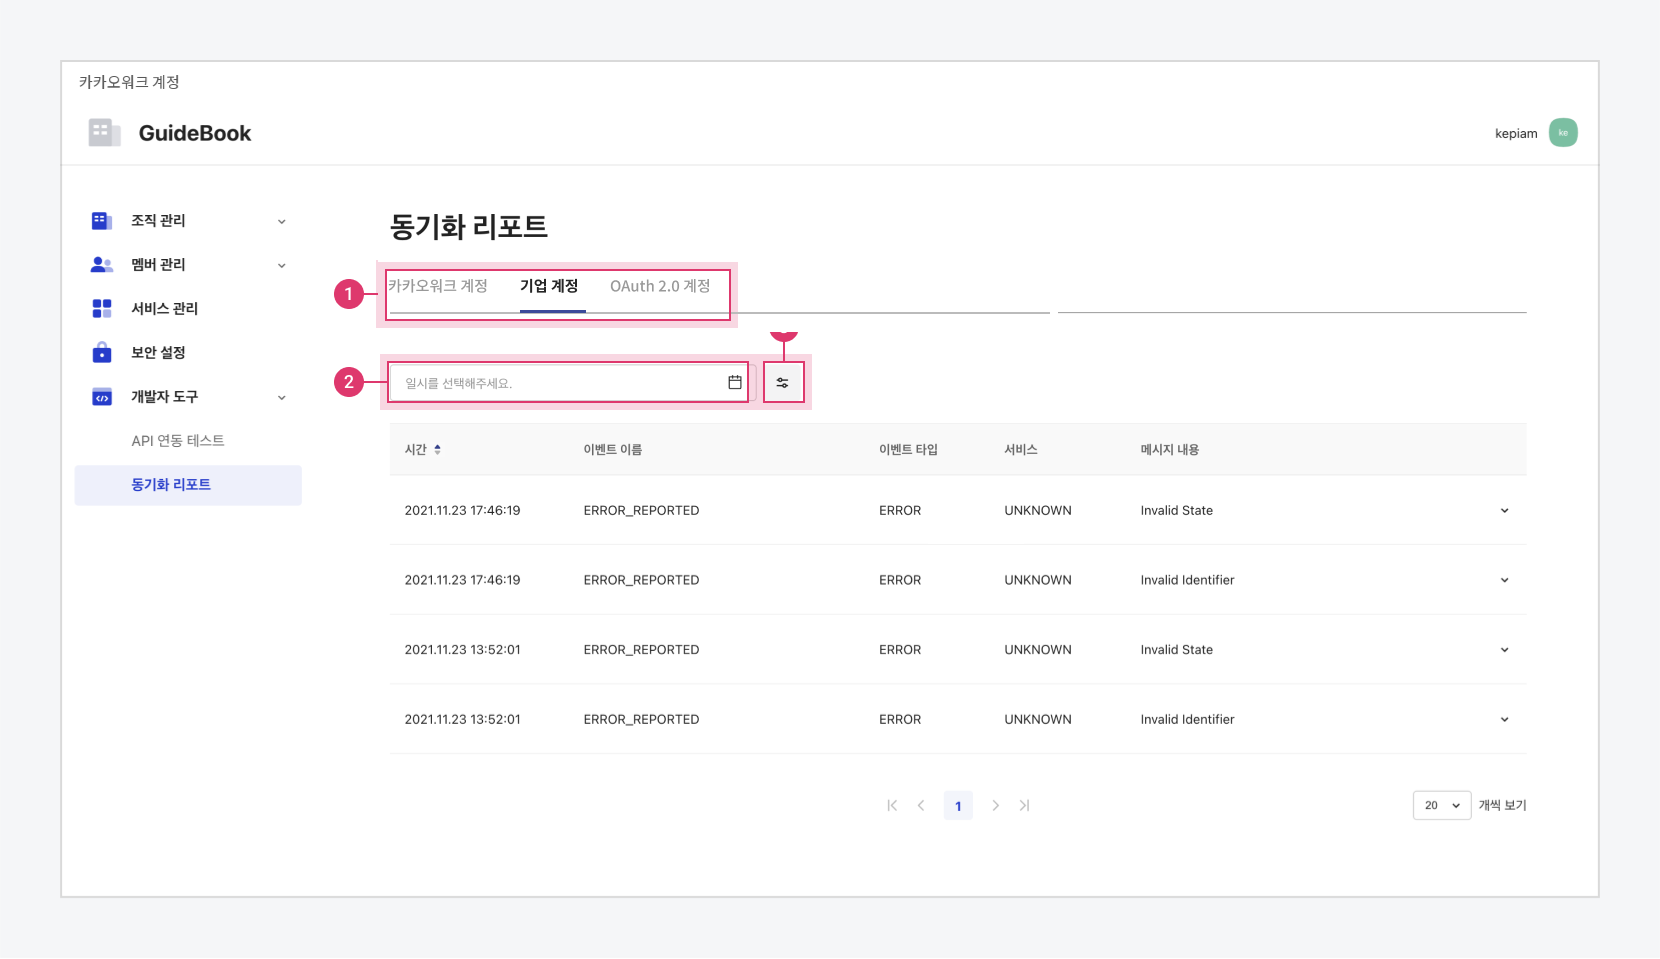Click the 이벤트 타입 column header
The width and height of the screenshot is (1660, 959).
click(x=909, y=450)
